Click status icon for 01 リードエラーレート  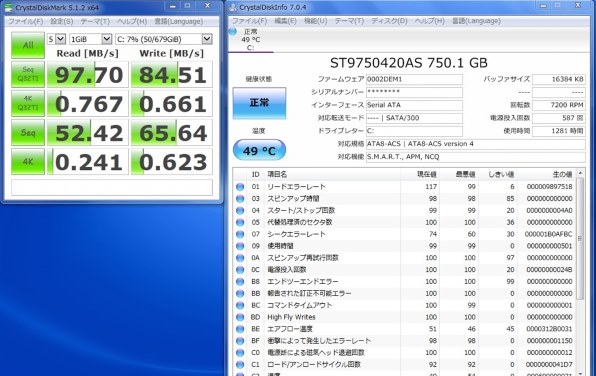click(240, 187)
